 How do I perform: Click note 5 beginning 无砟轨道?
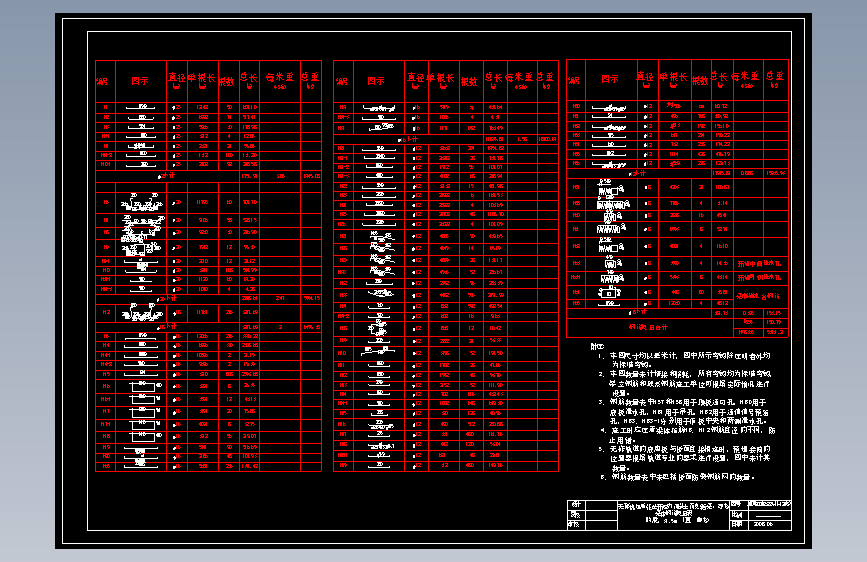point(685,459)
